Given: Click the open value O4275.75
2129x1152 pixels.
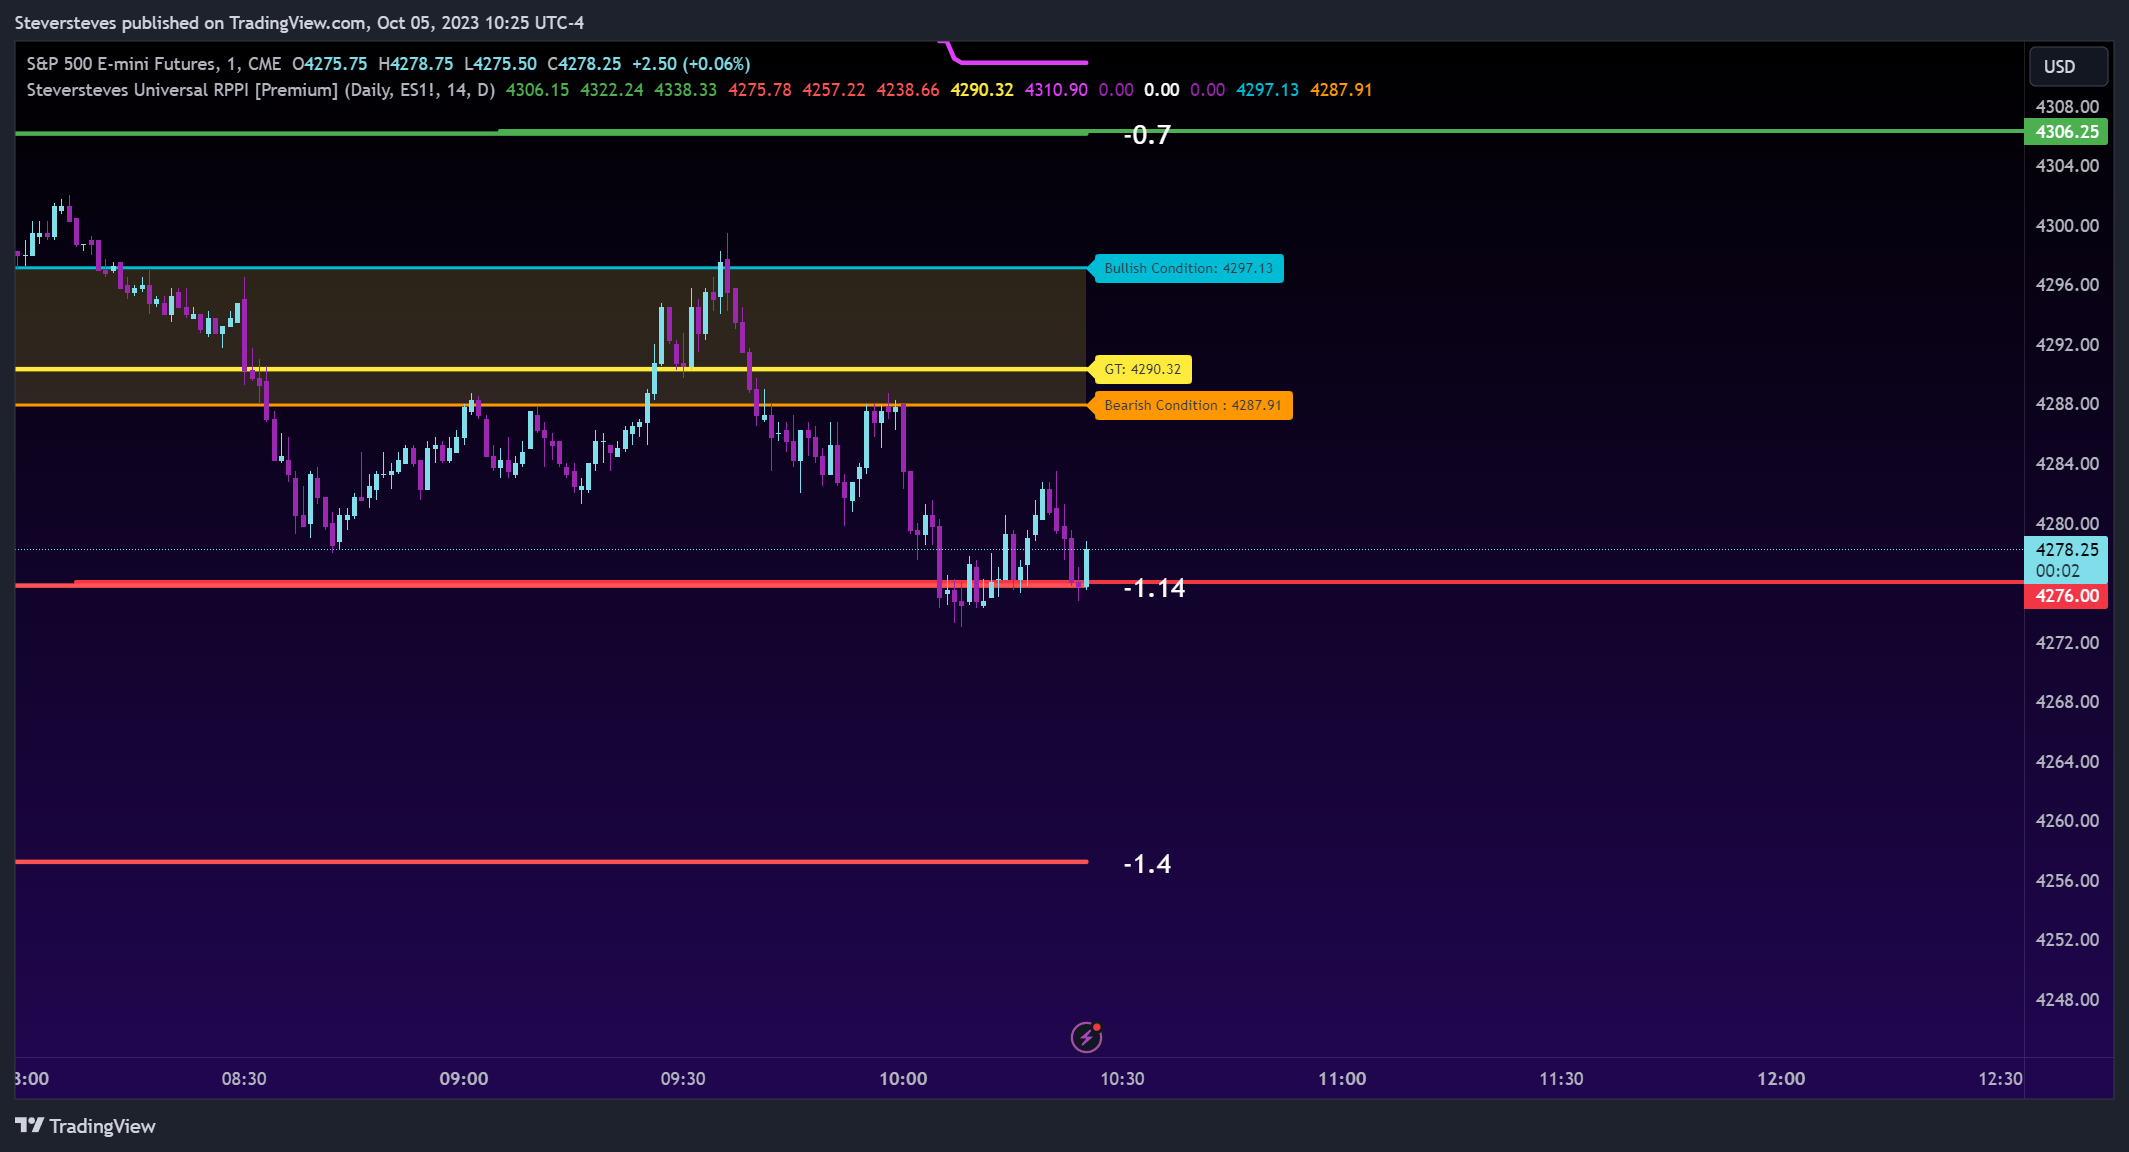Looking at the screenshot, I should click(x=330, y=64).
